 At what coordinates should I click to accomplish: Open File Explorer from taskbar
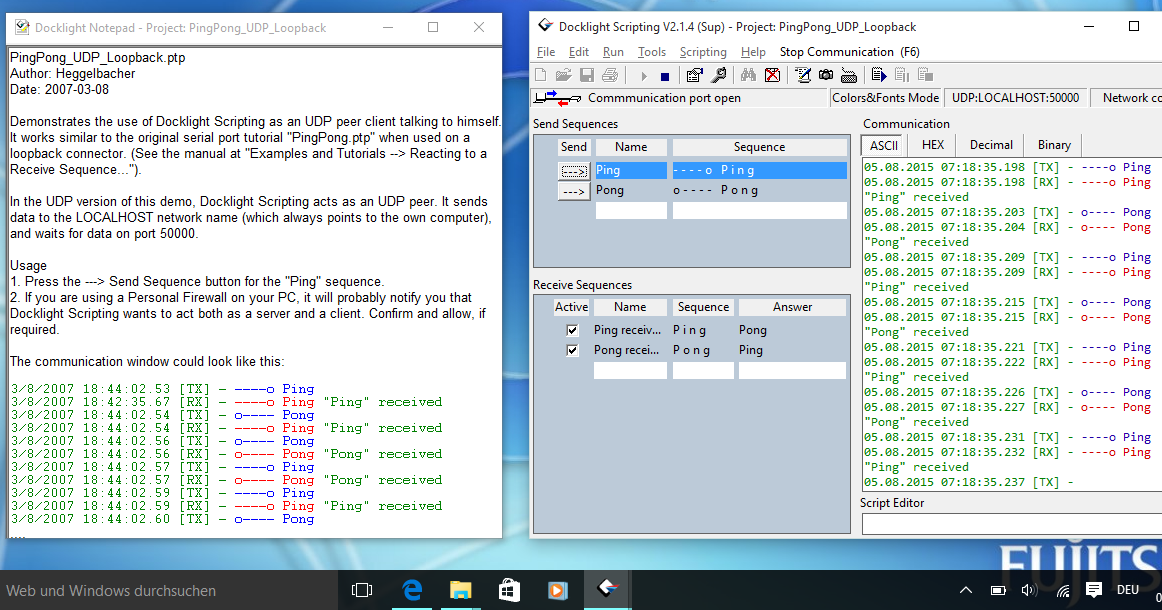(x=460, y=590)
